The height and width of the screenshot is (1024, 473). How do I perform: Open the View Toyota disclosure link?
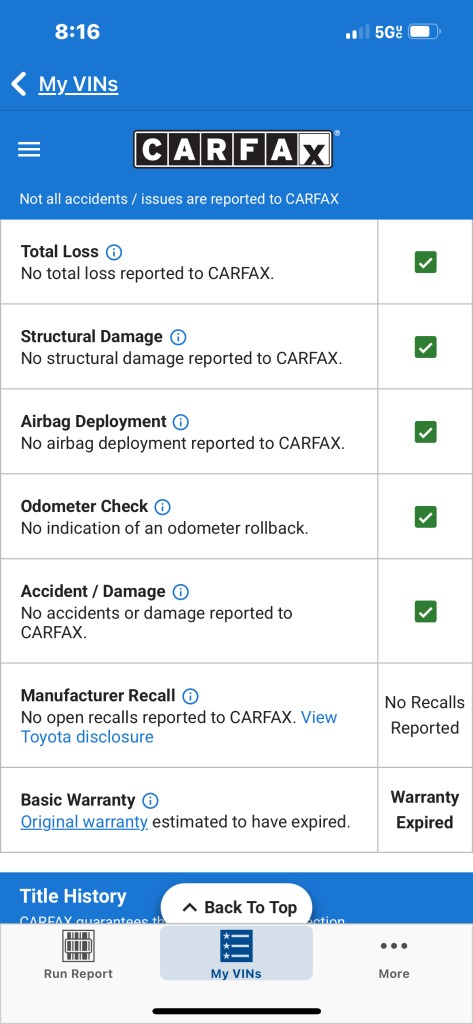tap(179, 727)
